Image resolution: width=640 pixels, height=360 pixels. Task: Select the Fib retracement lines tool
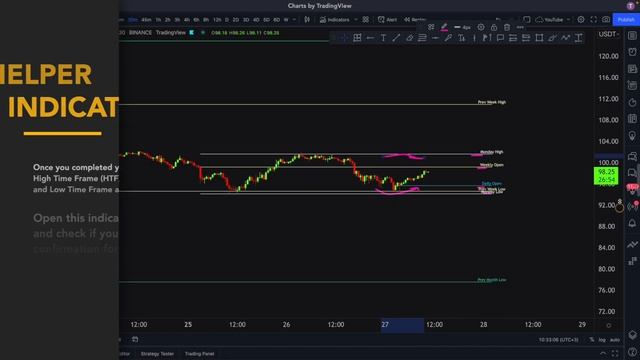(x=422, y=38)
